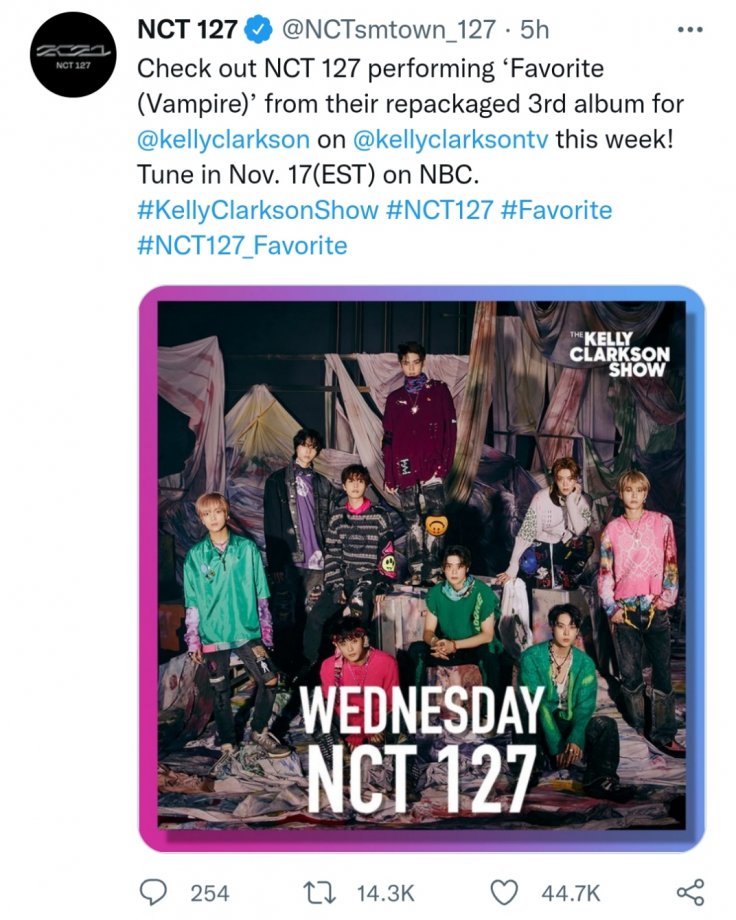Open the #NCT127_Favorite hashtag

[x=241, y=245]
